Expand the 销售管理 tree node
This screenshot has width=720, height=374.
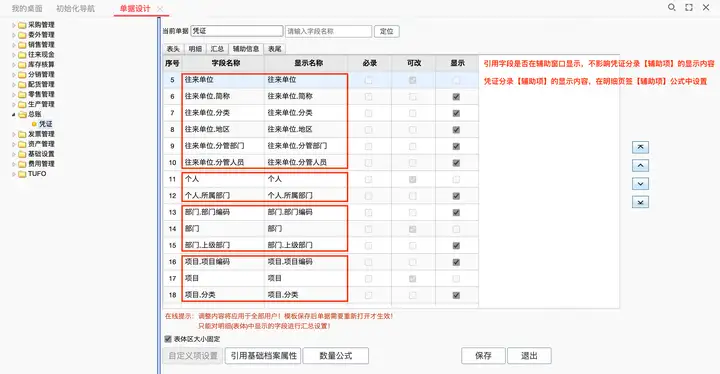tap(13, 45)
